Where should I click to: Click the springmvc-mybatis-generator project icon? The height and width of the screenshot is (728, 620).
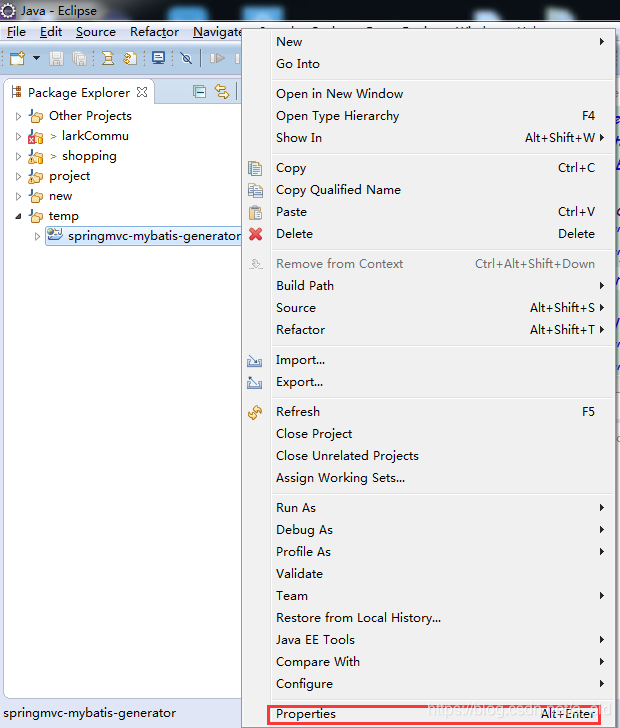(55, 235)
